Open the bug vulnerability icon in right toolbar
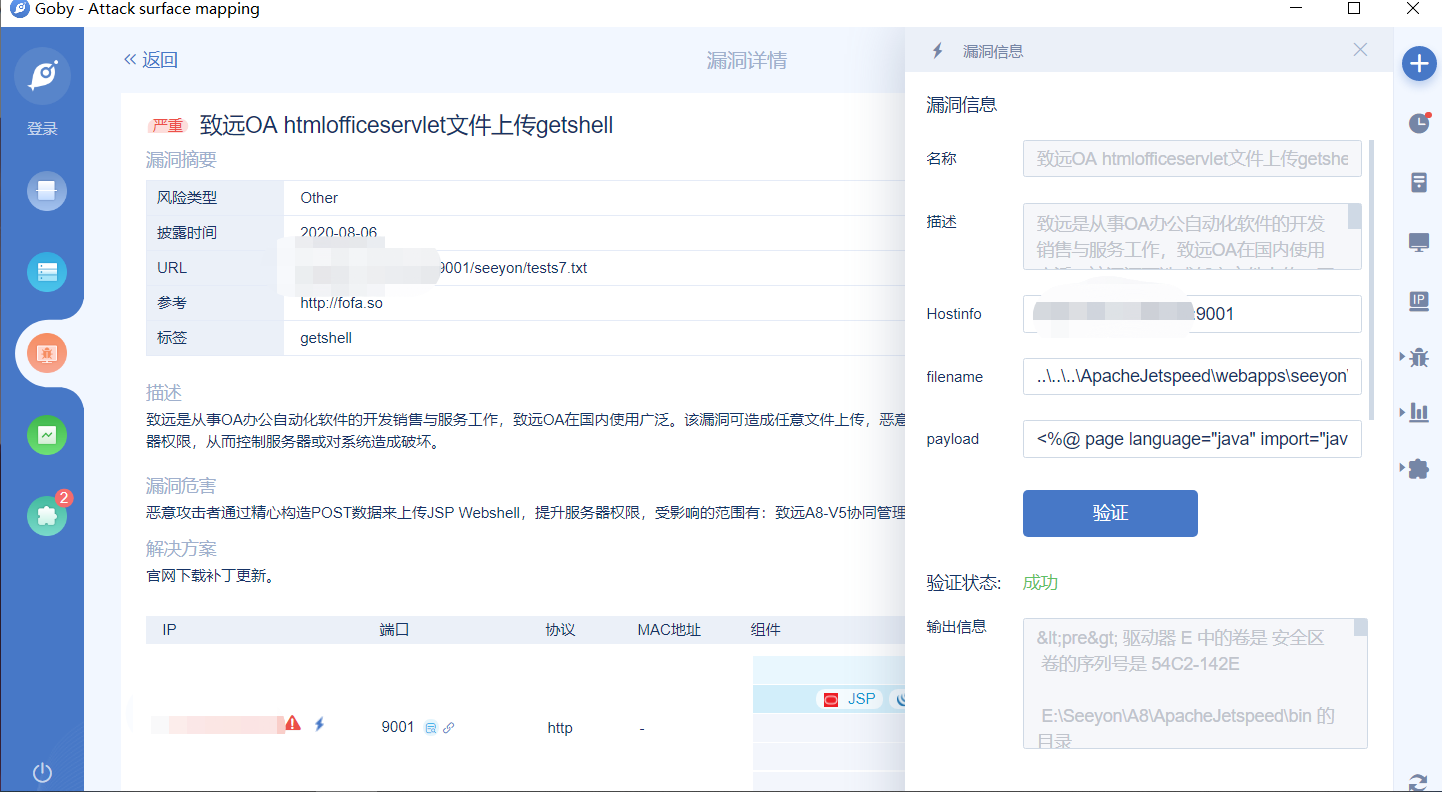Image resolution: width=1442 pixels, height=792 pixels. click(1418, 357)
